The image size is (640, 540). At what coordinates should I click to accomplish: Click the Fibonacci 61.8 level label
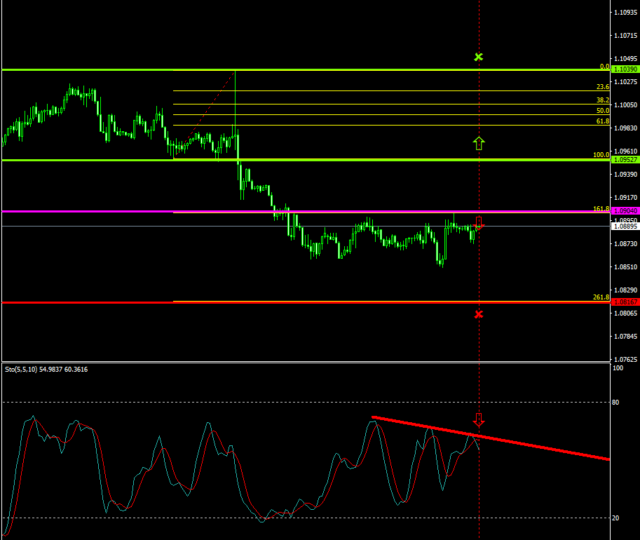602,121
